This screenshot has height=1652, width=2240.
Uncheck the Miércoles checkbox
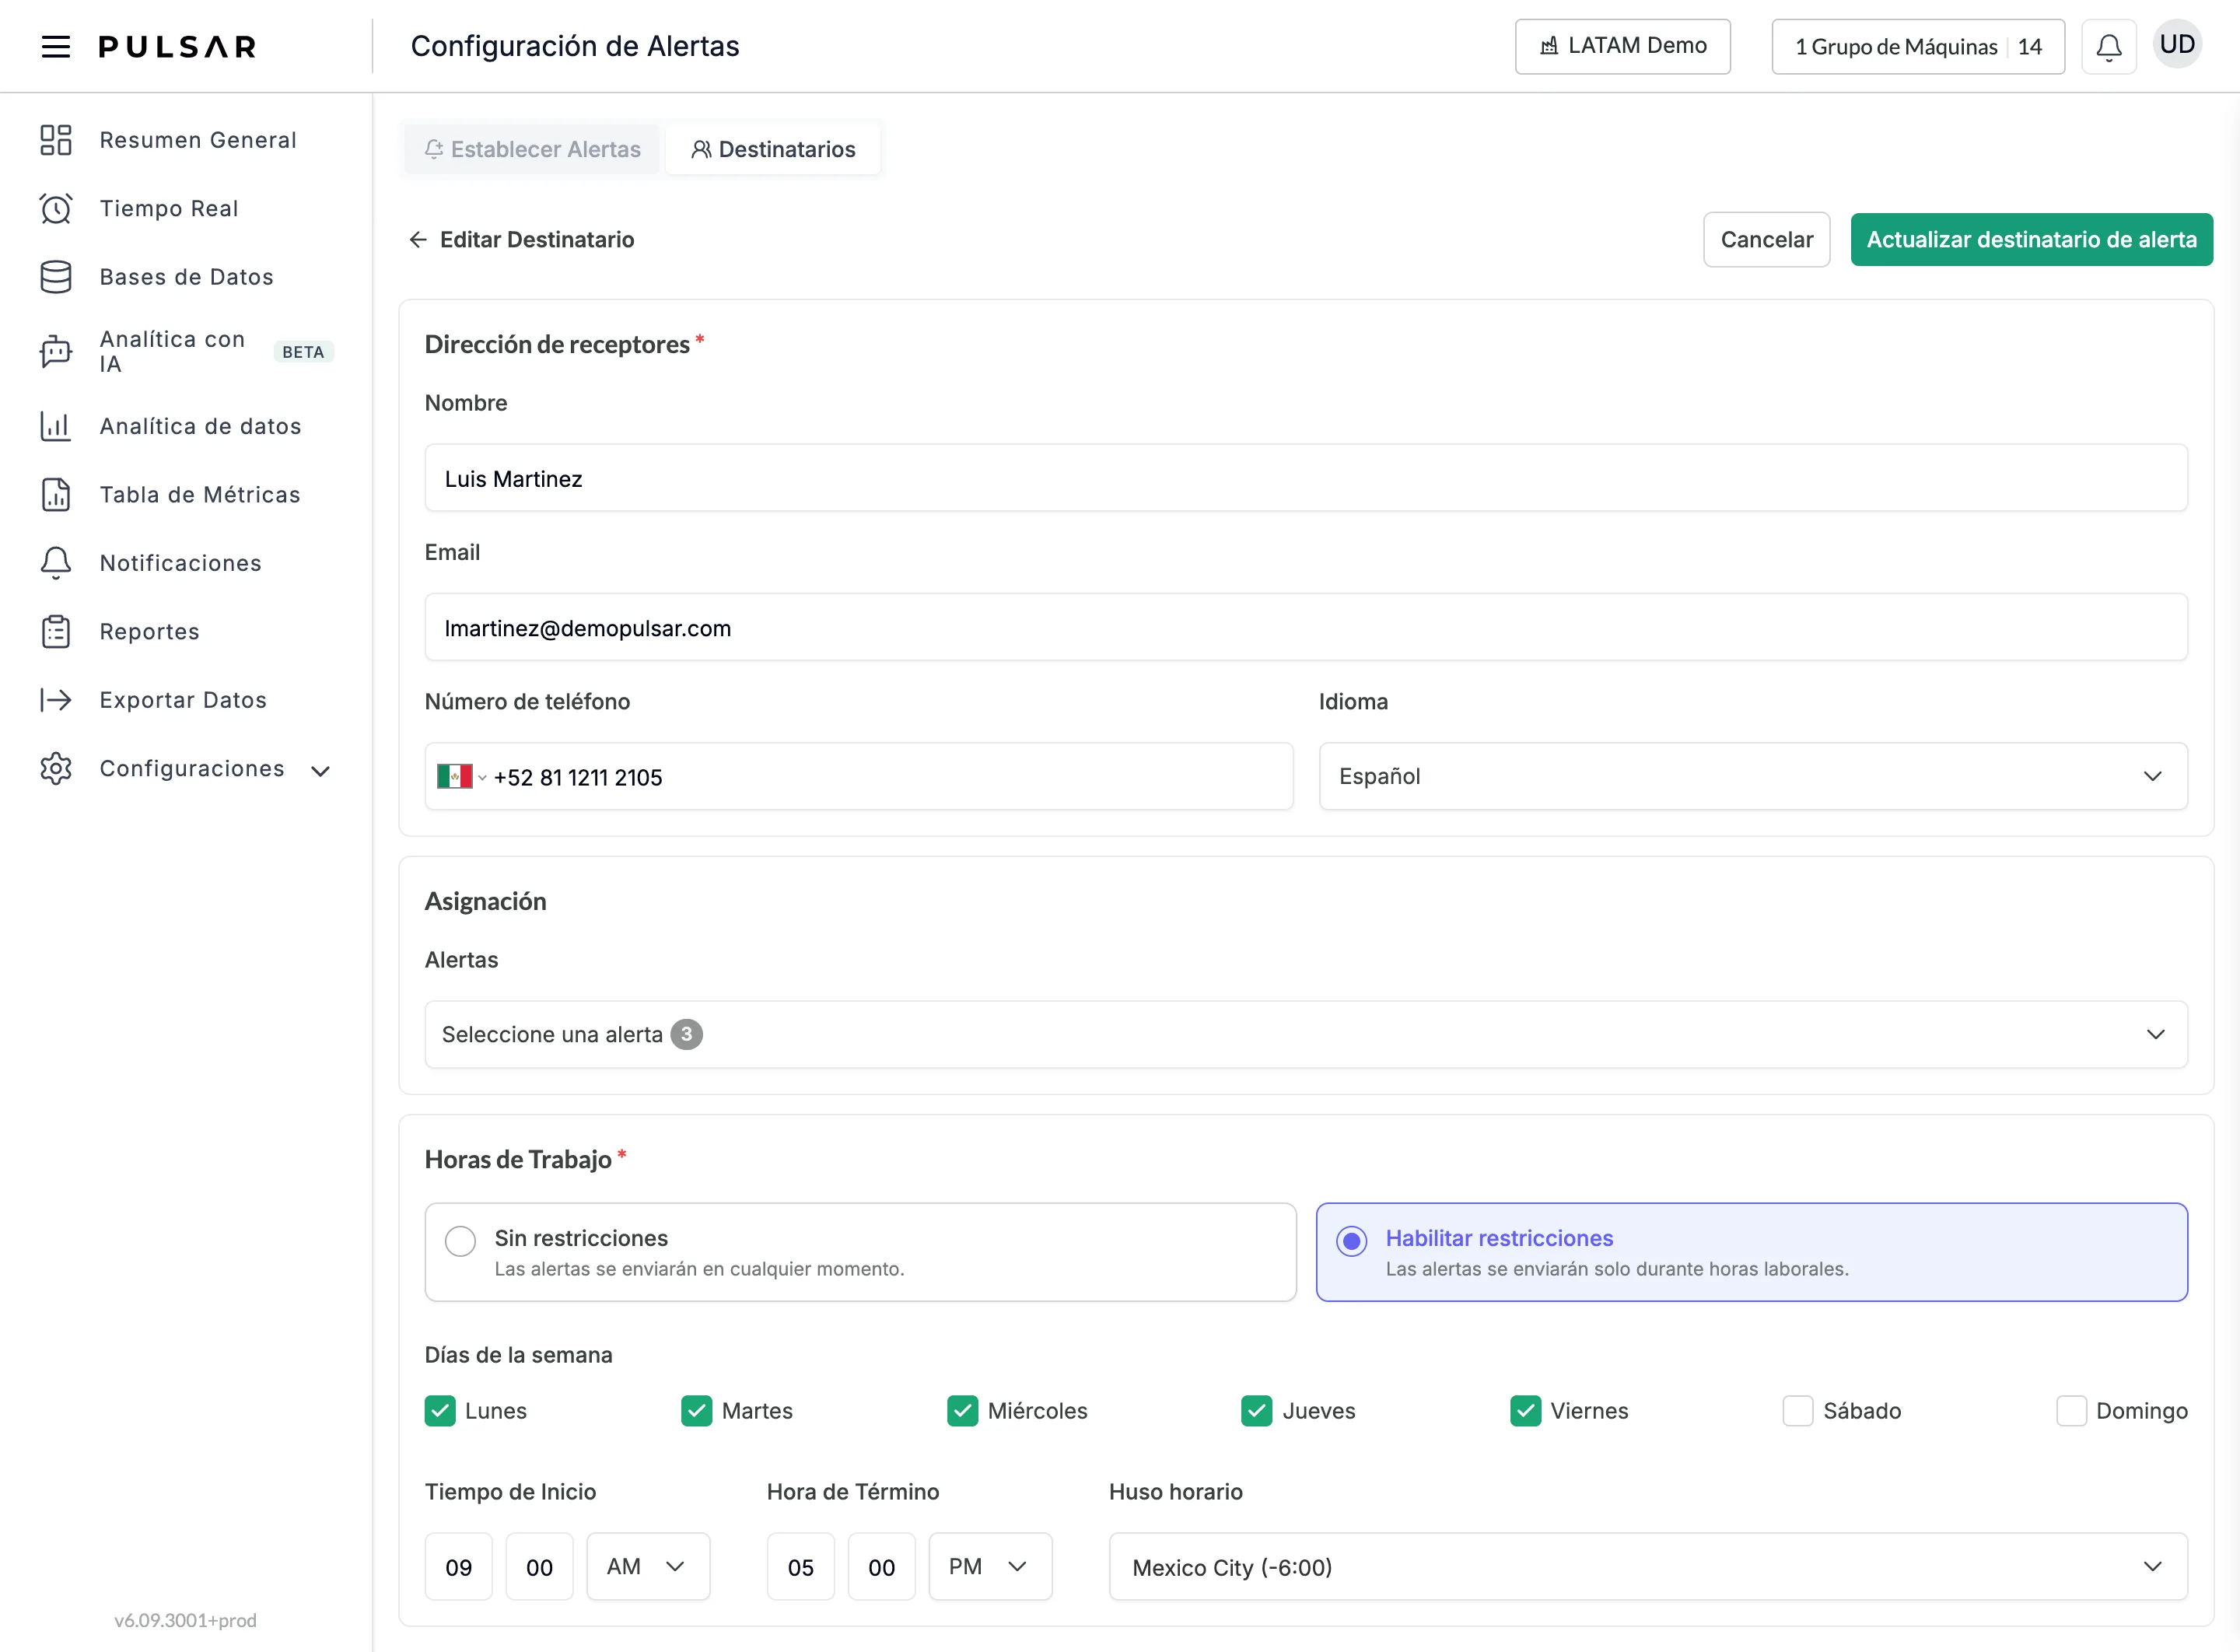point(963,1411)
